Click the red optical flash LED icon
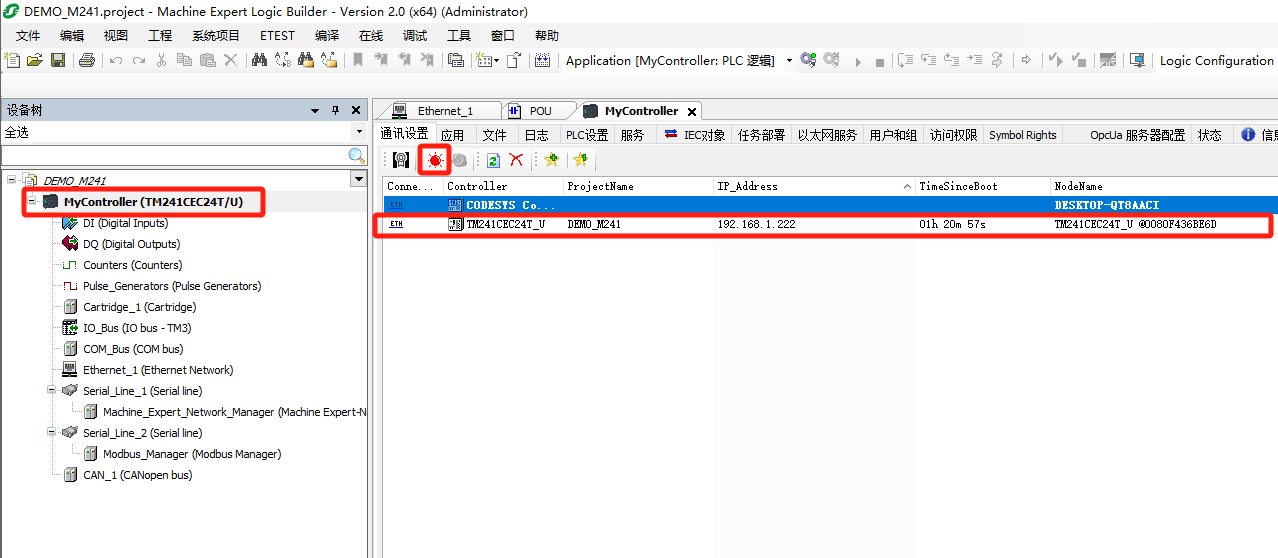The width and height of the screenshot is (1278, 558). click(435, 160)
